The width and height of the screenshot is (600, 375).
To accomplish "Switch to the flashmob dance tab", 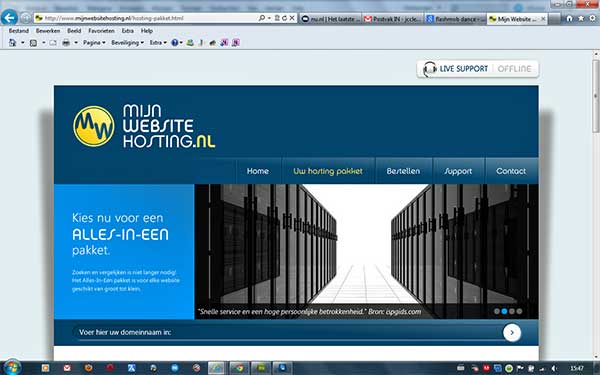I will (x=455, y=19).
